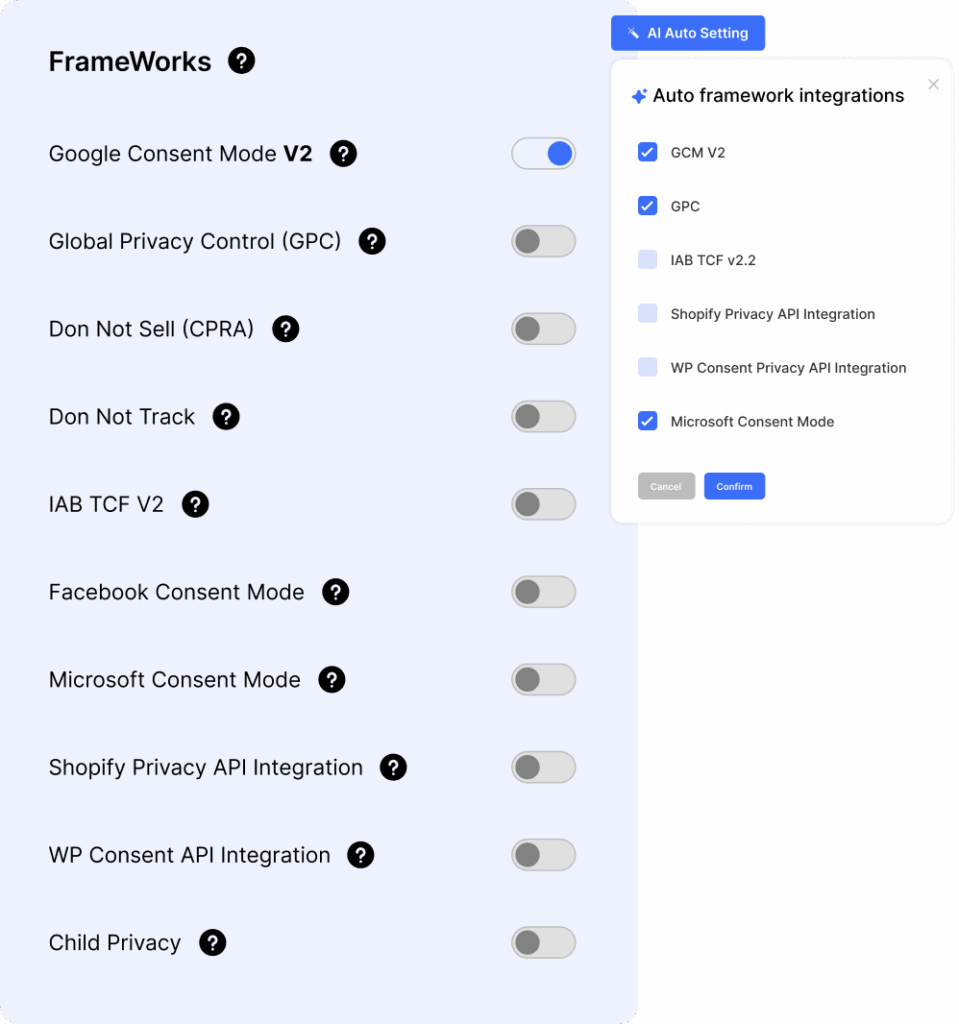Screen dimensions: 959x1024
Task: Uncheck Microsoft Consent Mode in popup
Action: [647, 421]
